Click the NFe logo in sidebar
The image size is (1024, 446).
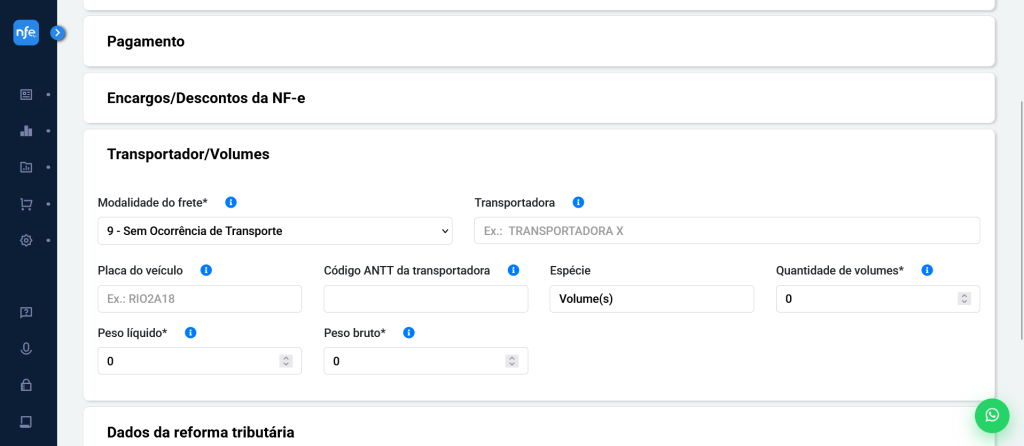pos(26,33)
